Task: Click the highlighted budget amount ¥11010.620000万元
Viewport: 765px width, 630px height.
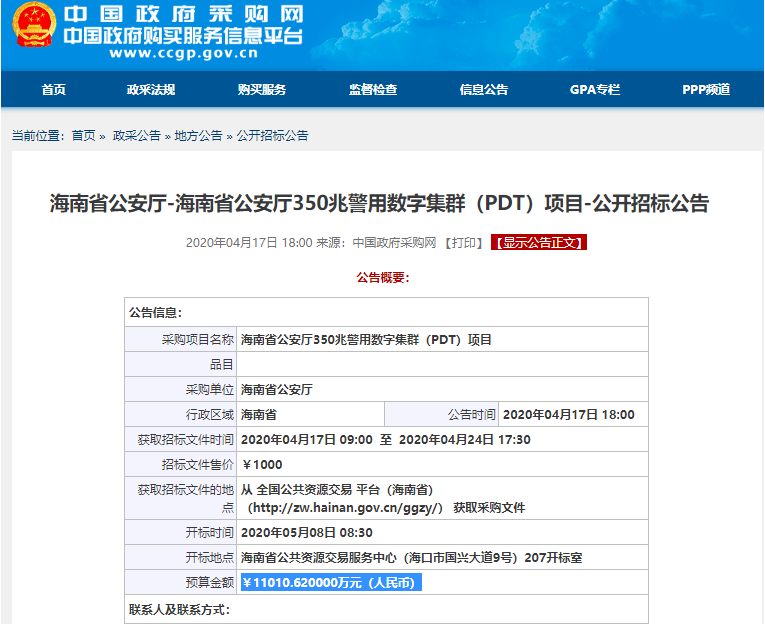Action: pos(332,583)
